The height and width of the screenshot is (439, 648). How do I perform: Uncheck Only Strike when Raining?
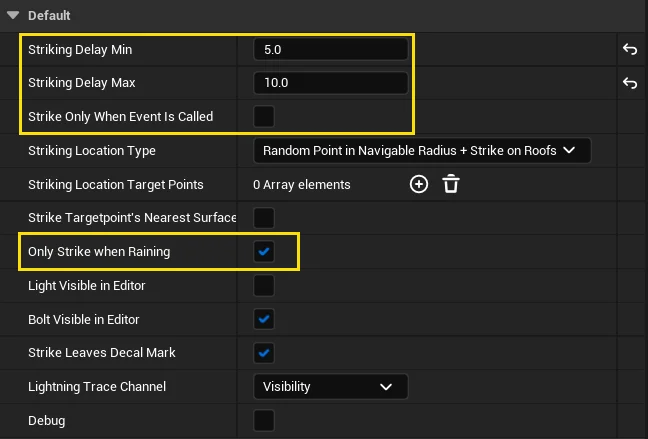[x=264, y=251]
